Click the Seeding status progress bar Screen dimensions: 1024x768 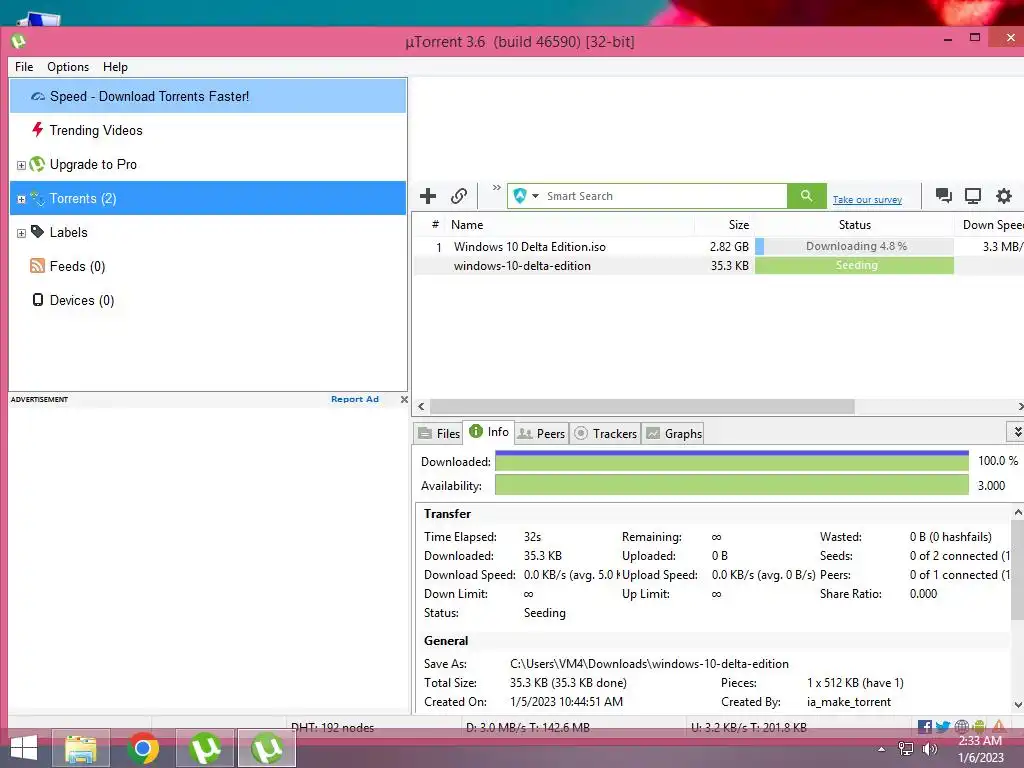pos(854,265)
